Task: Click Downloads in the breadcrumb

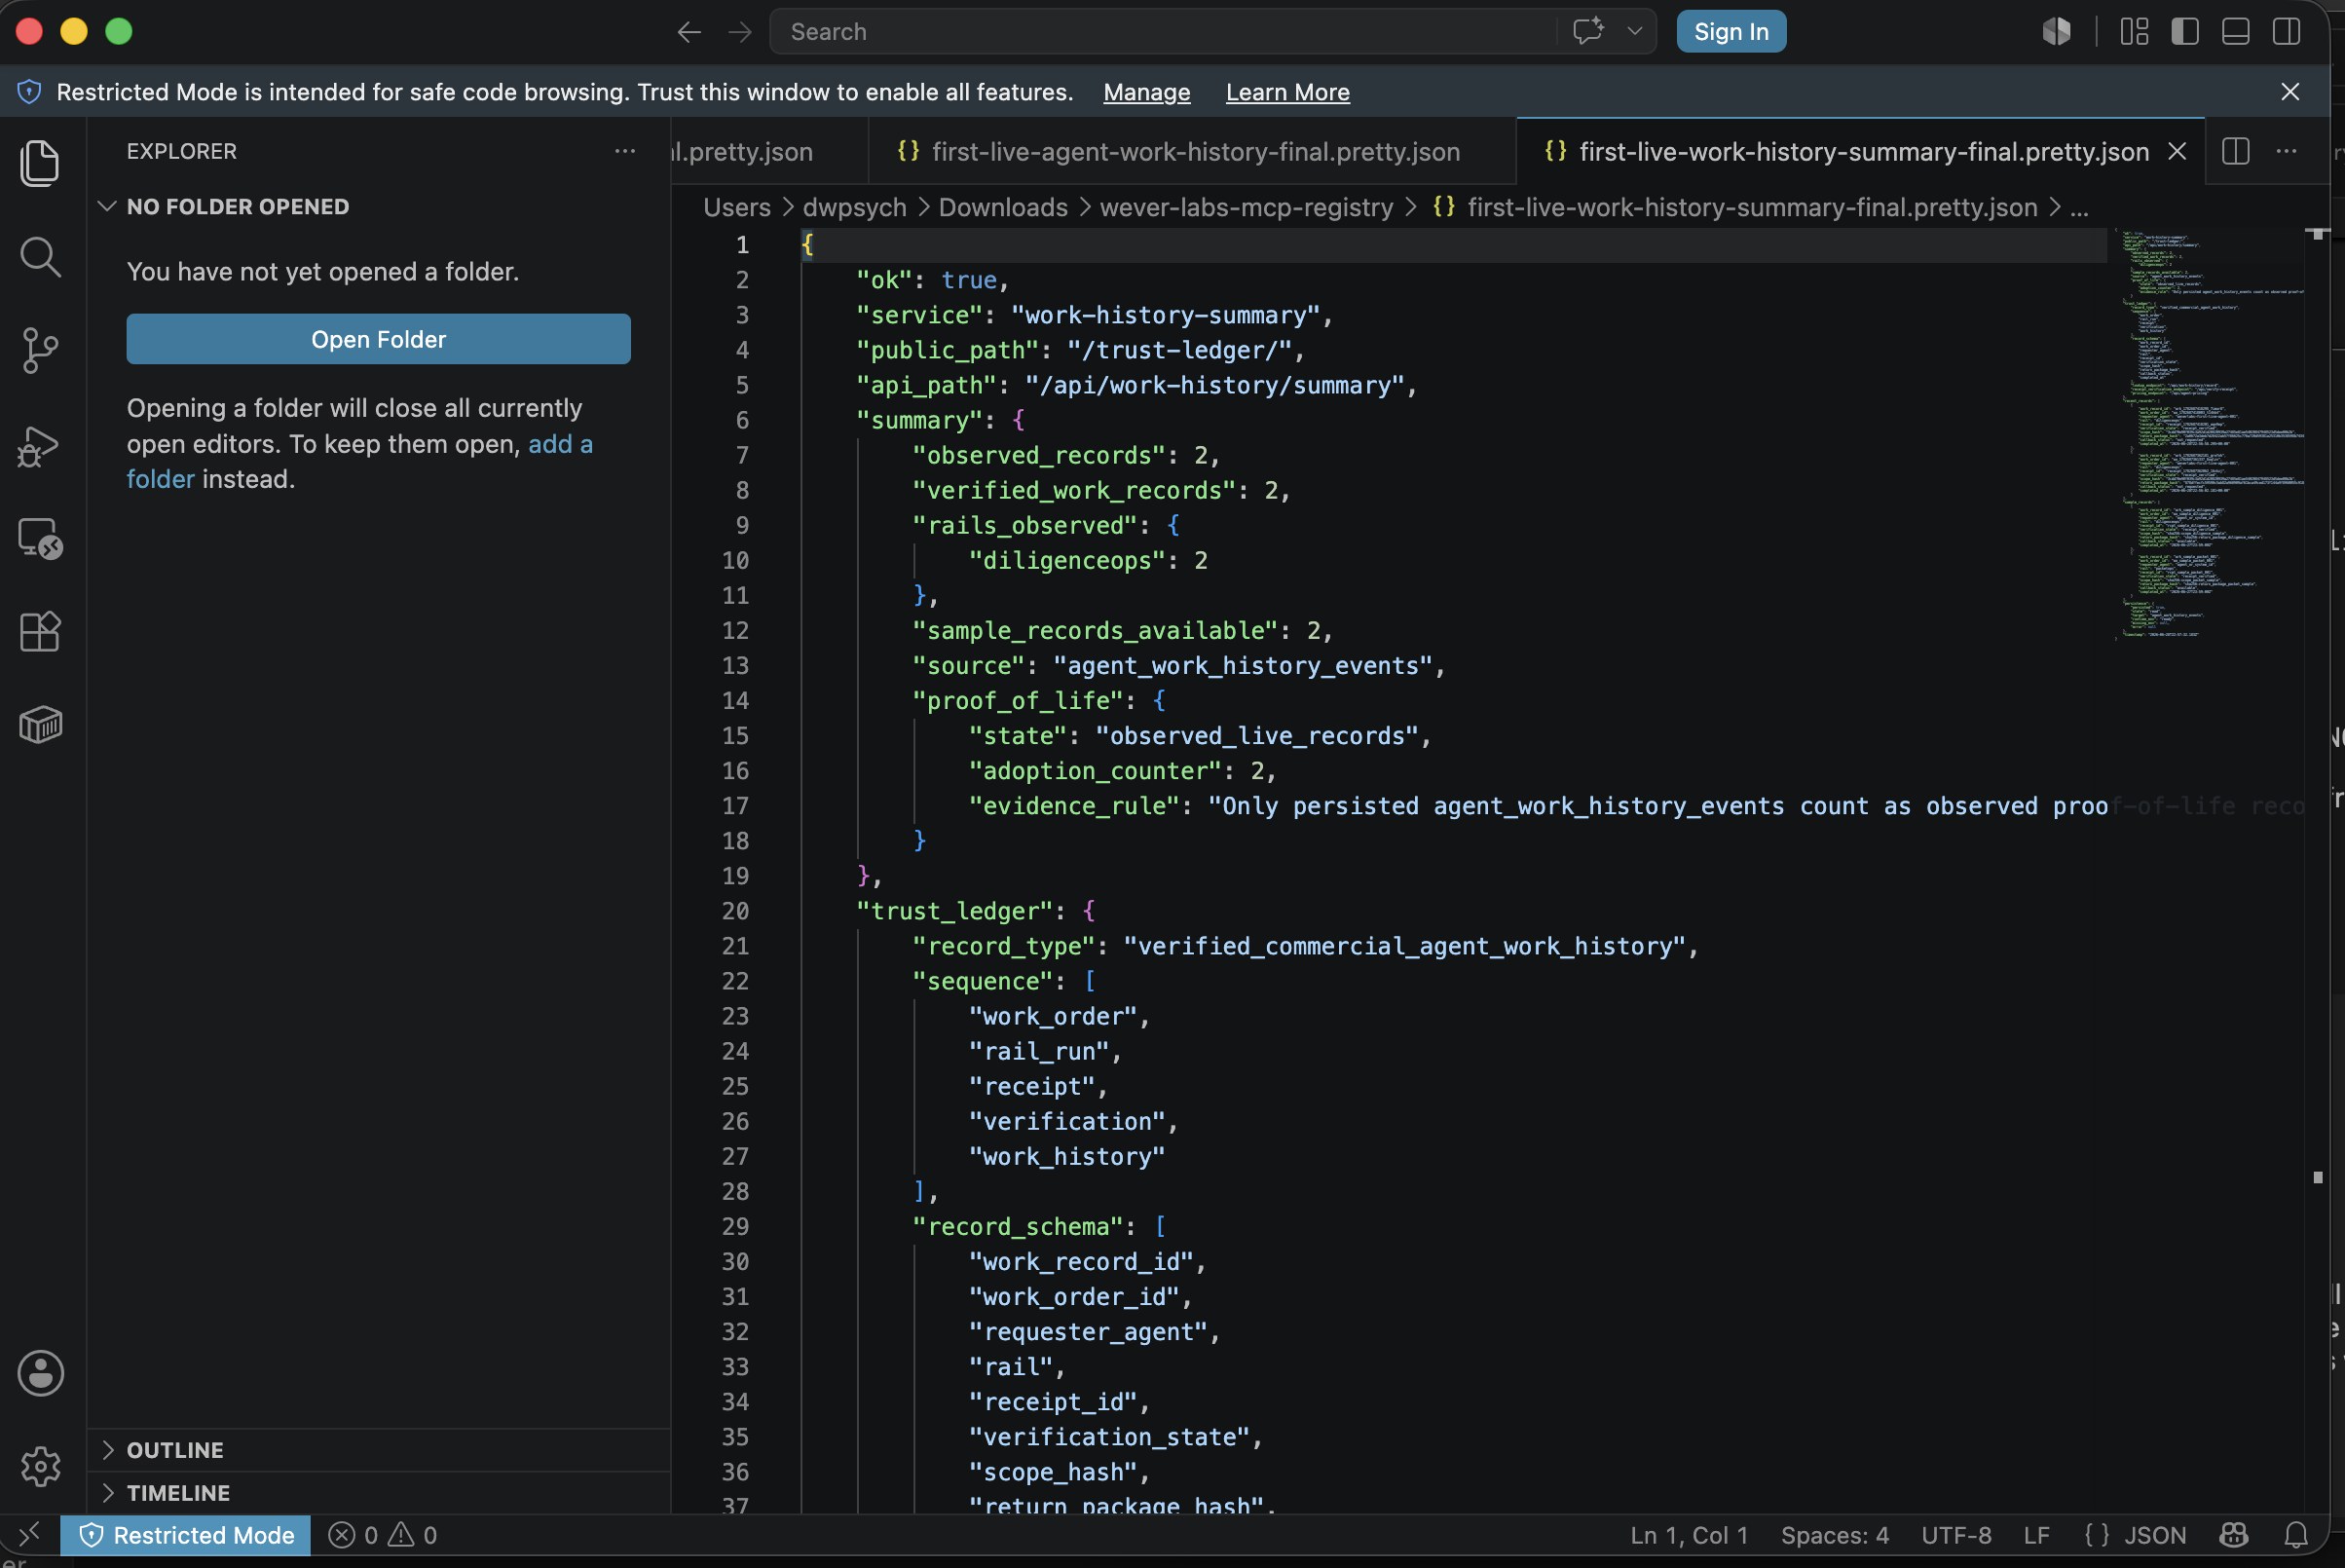Action: (1003, 207)
